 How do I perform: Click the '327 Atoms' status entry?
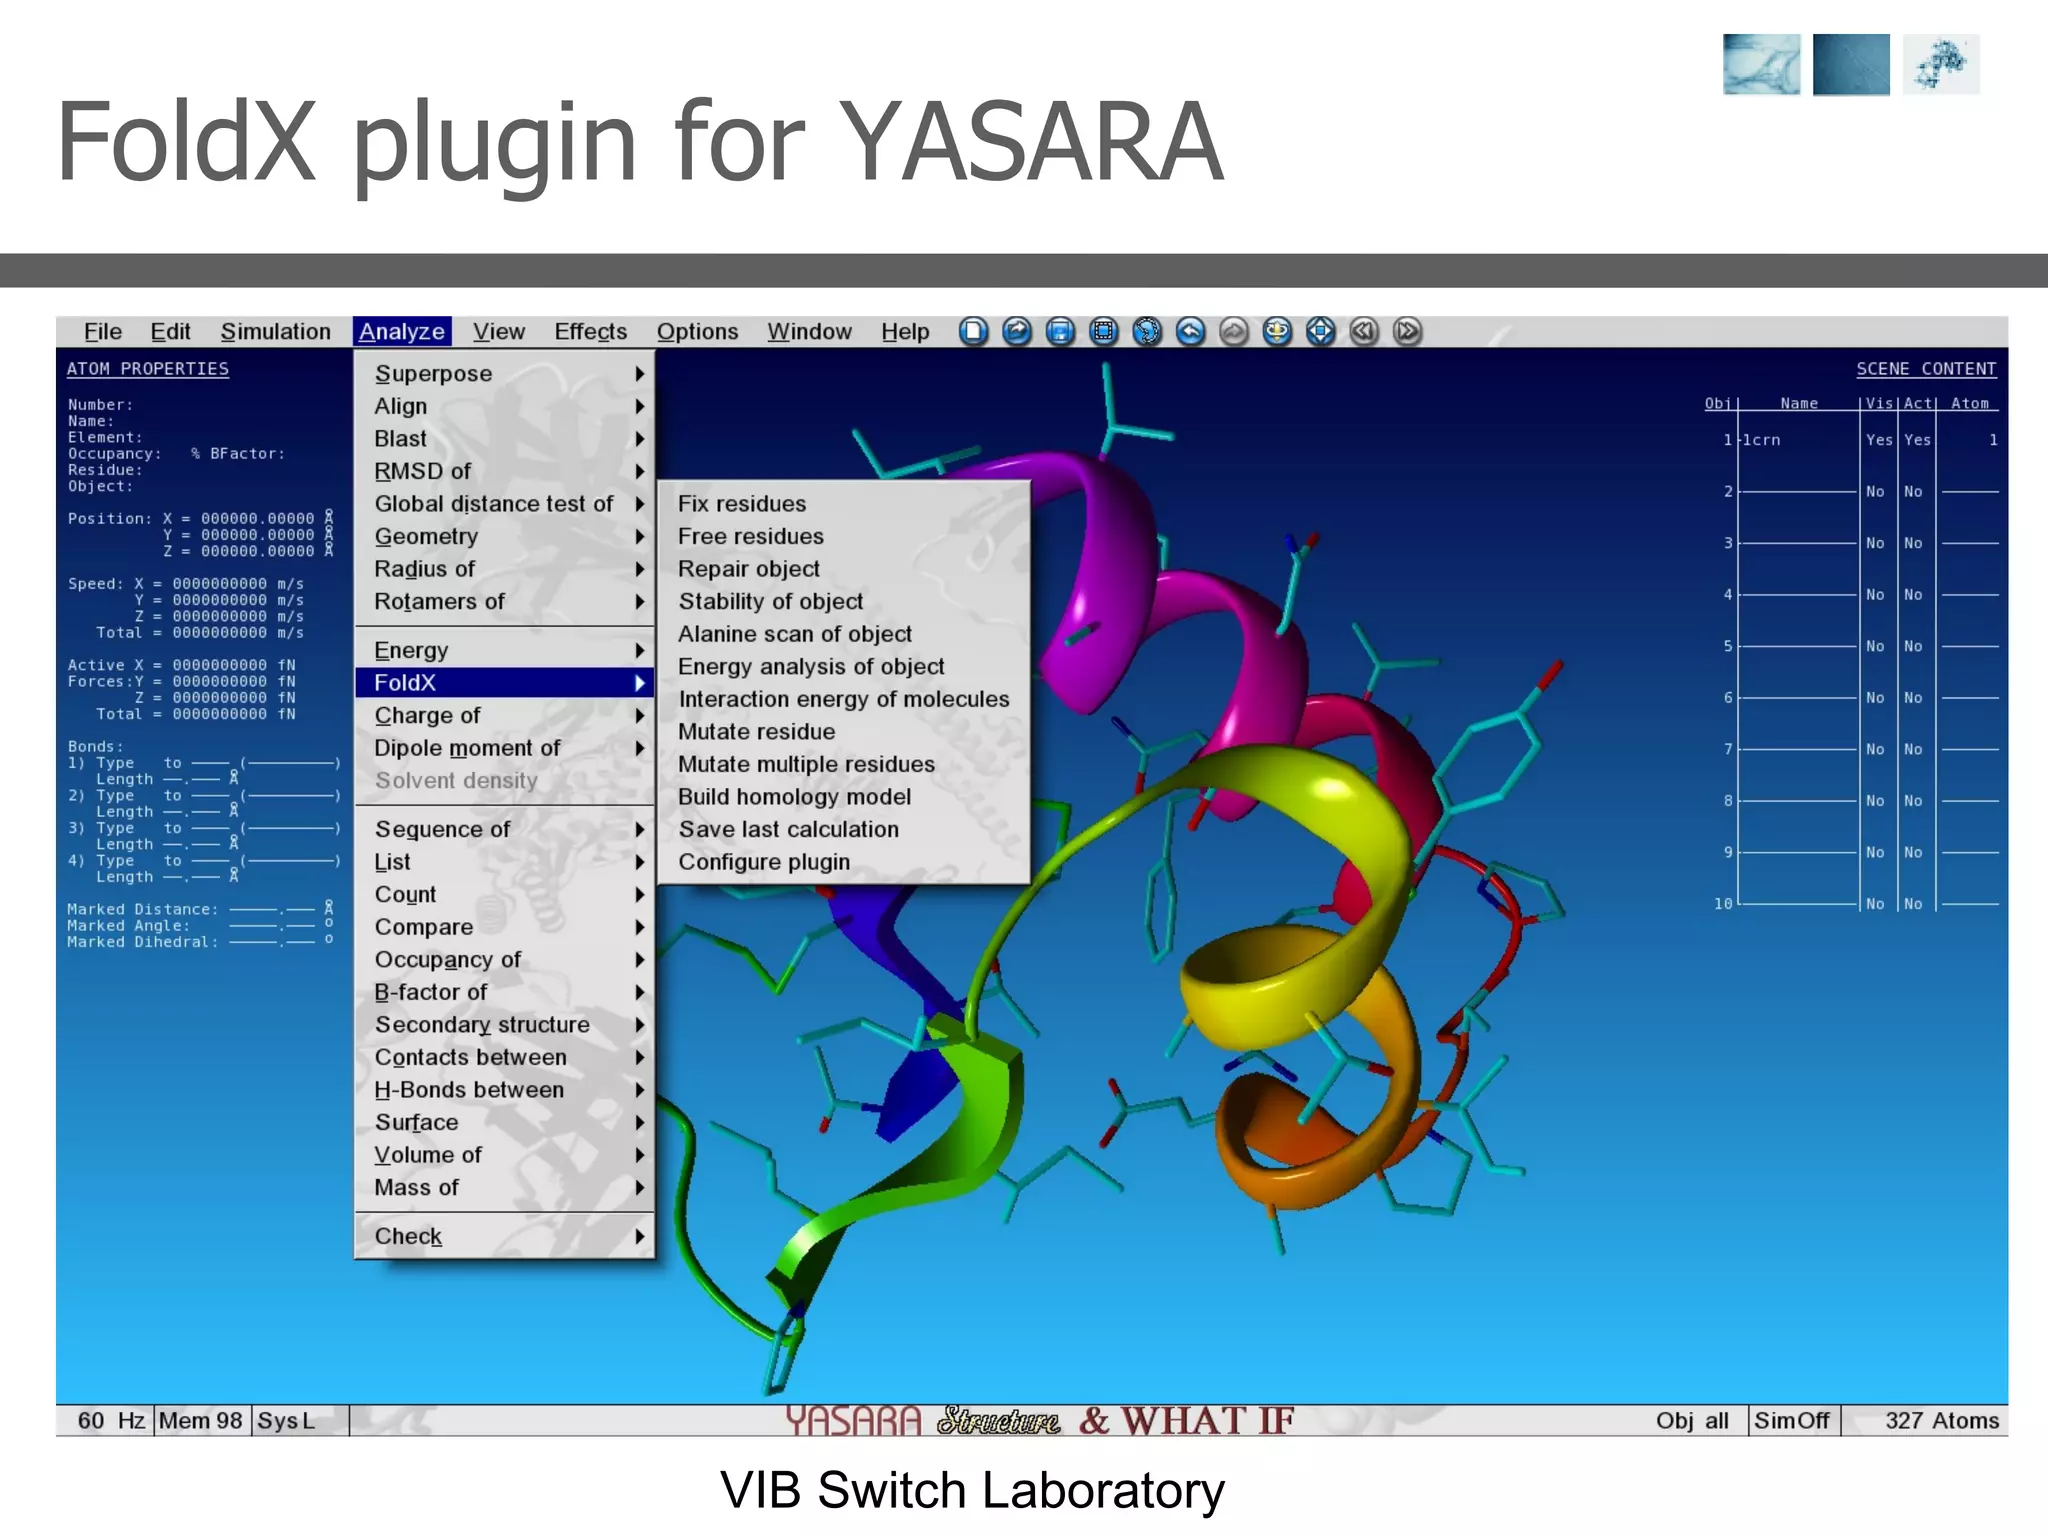point(1942,1420)
